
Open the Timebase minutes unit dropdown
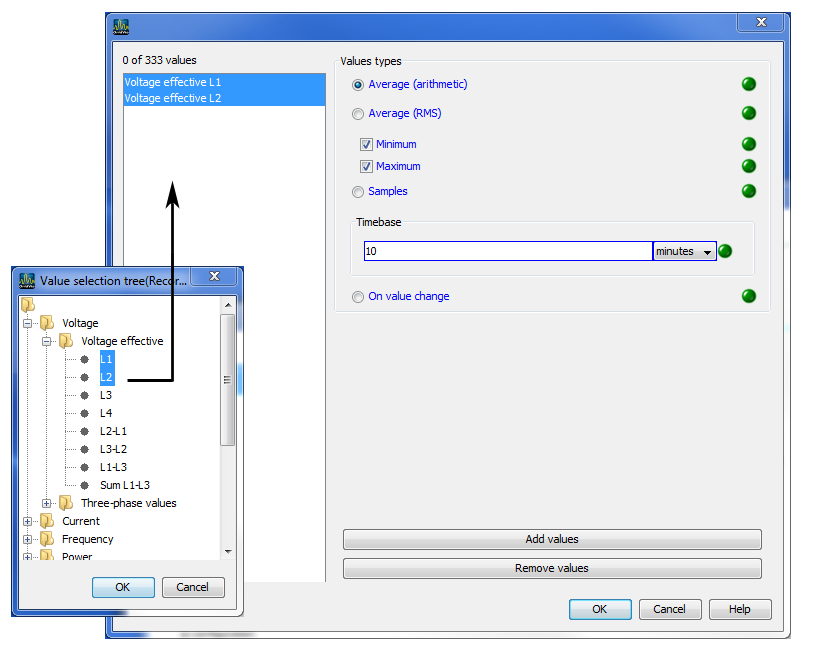click(x=685, y=252)
